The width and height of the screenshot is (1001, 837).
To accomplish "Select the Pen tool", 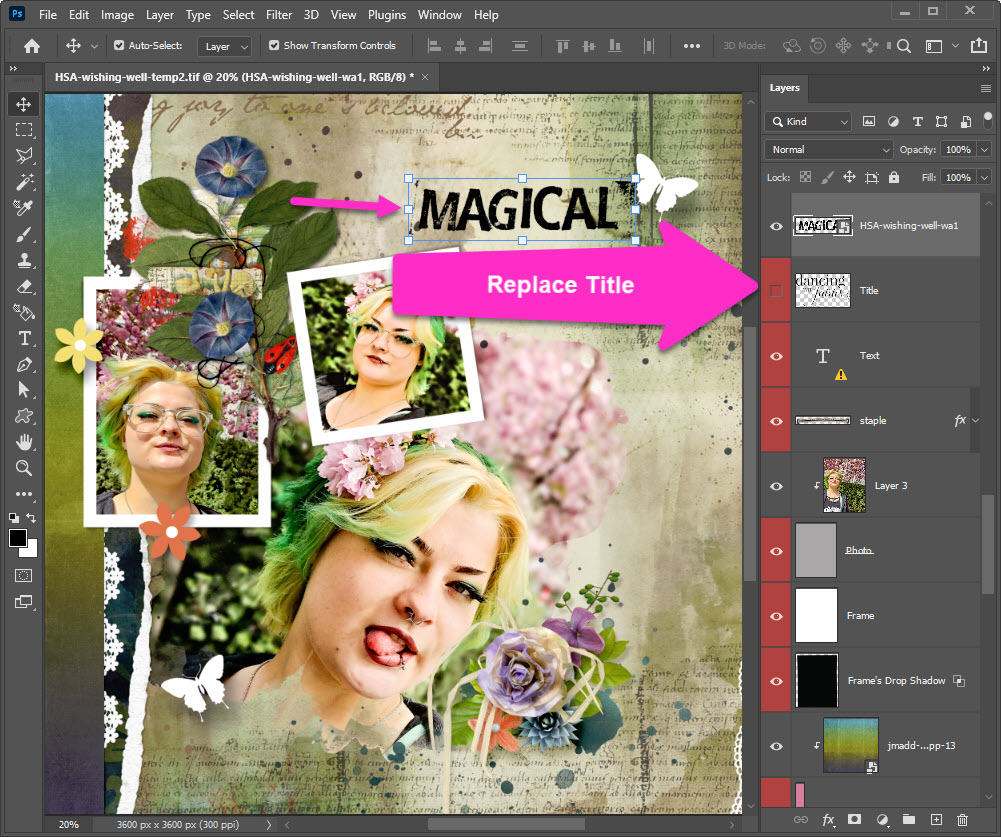I will 24,364.
